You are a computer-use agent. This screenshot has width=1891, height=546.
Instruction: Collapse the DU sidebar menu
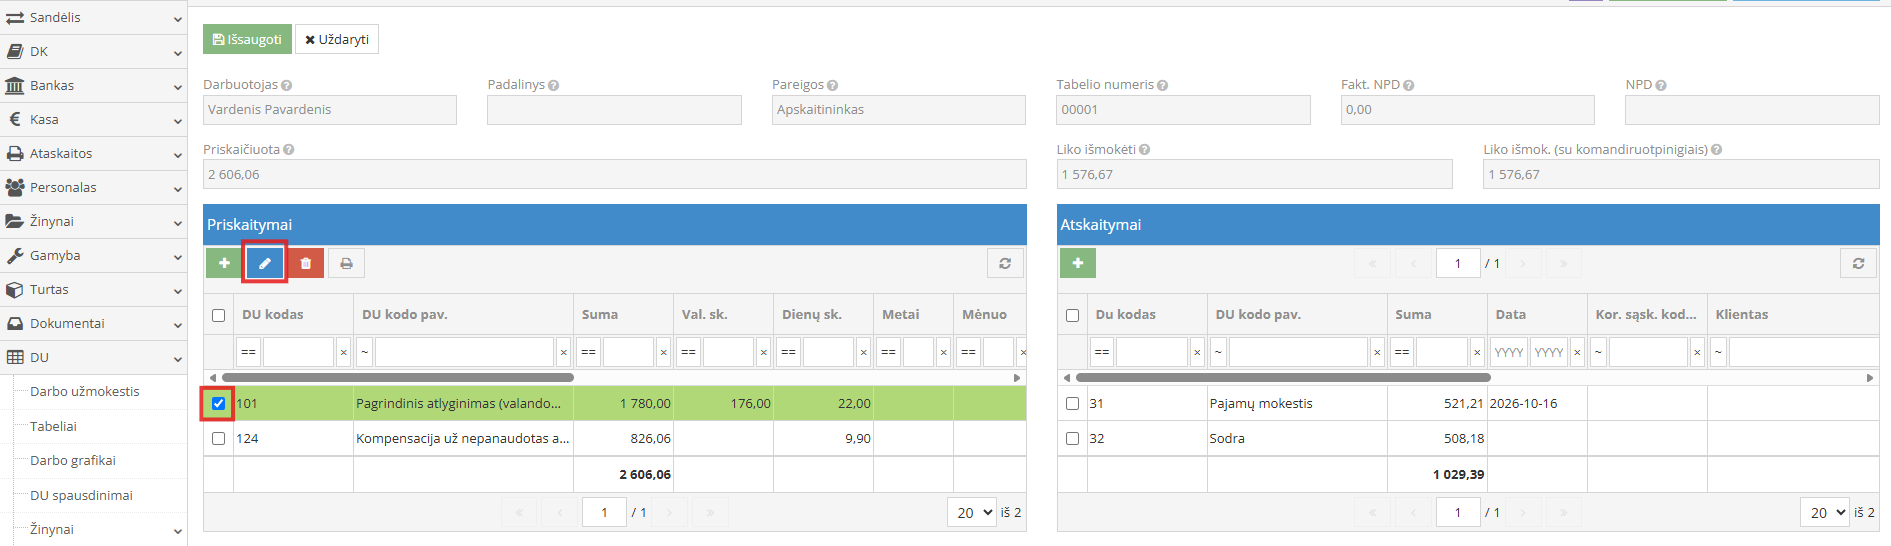(x=93, y=357)
